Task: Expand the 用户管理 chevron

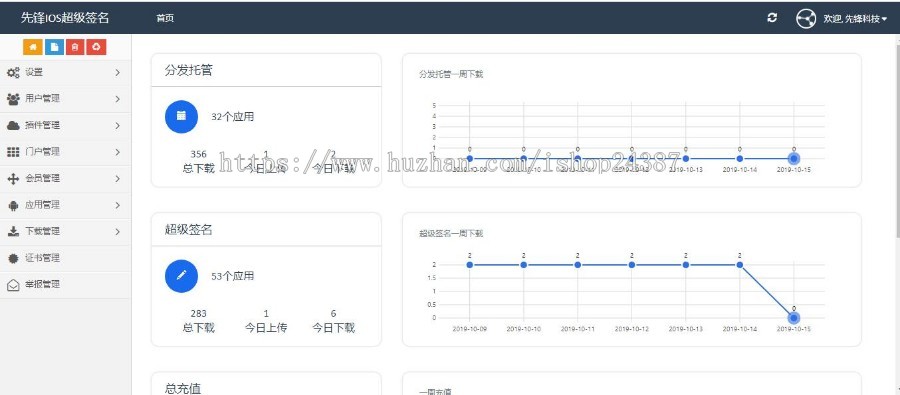Action: click(117, 99)
